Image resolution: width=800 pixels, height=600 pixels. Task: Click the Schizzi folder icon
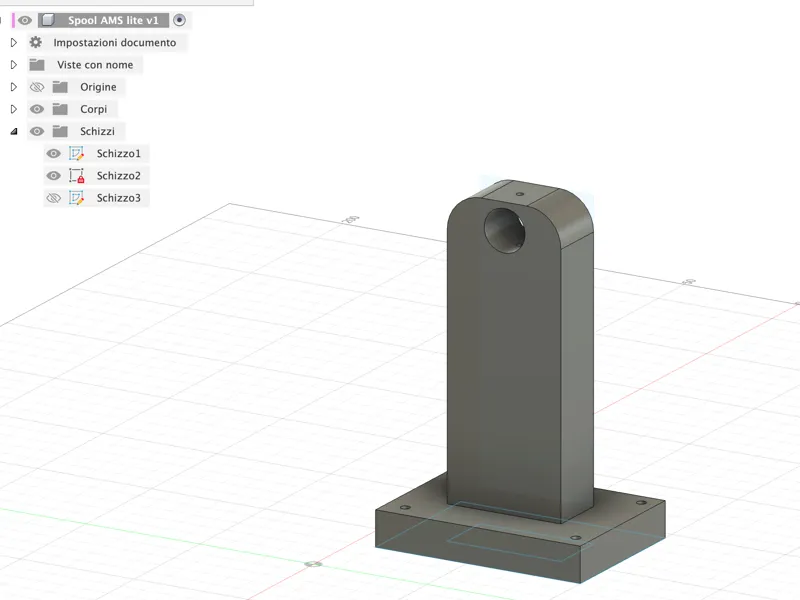[x=60, y=132]
